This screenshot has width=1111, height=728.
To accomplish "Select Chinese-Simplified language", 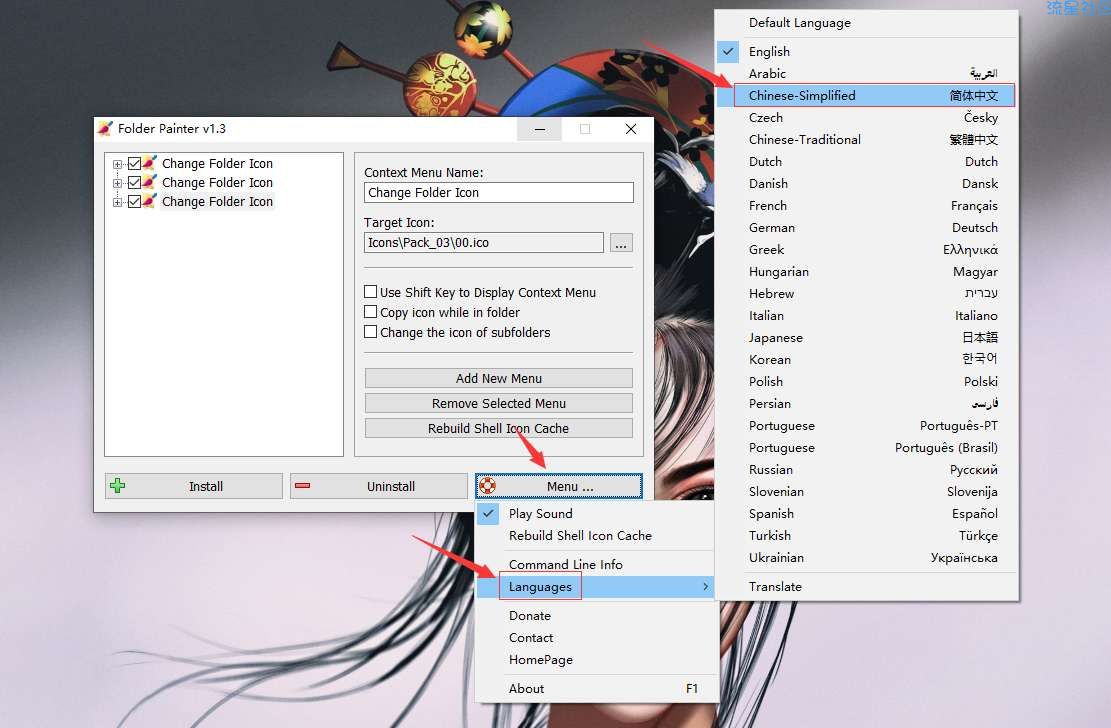I will click(x=867, y=95).
